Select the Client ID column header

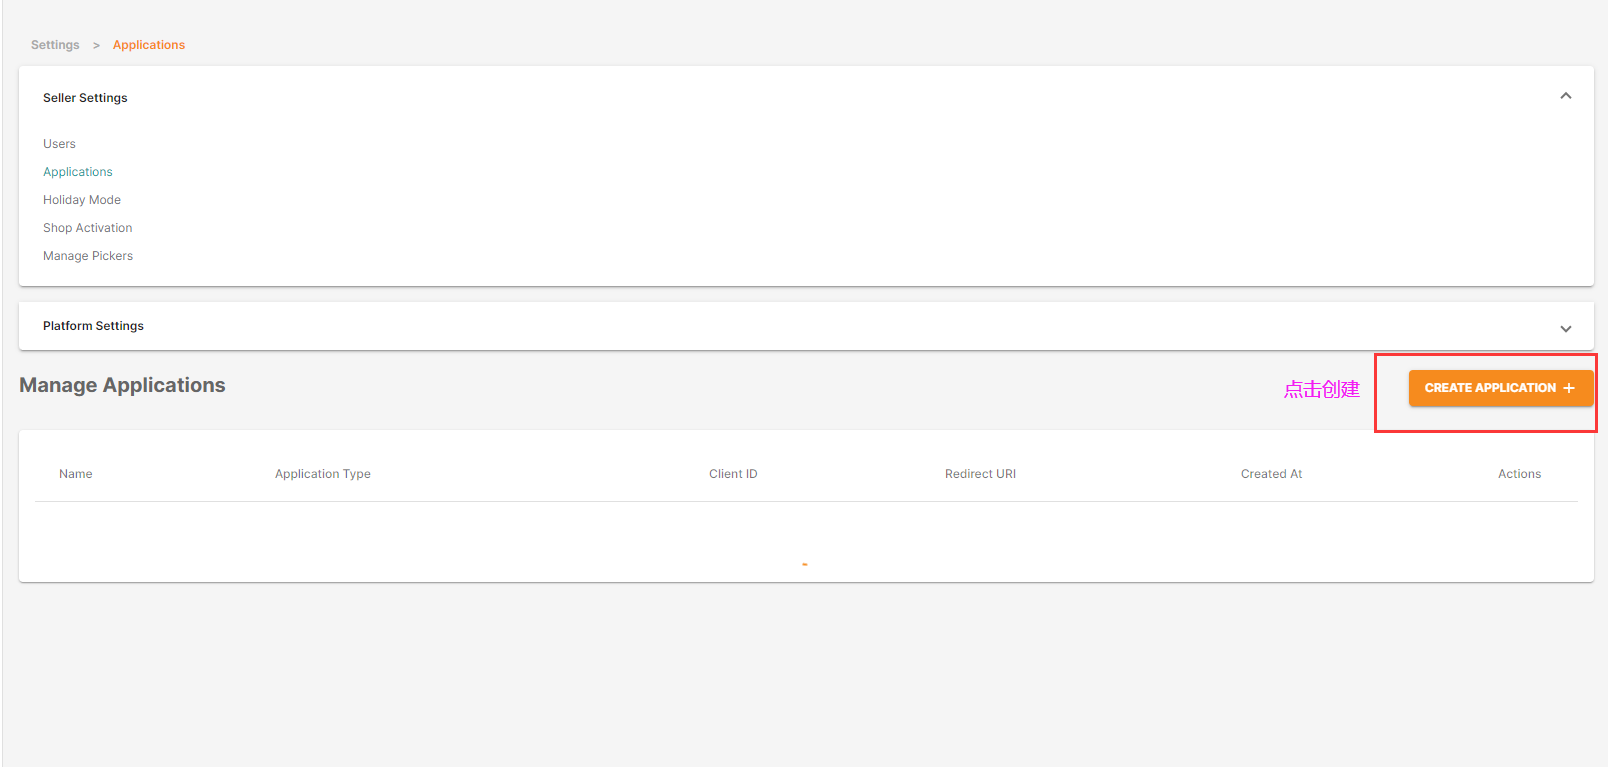733,474
